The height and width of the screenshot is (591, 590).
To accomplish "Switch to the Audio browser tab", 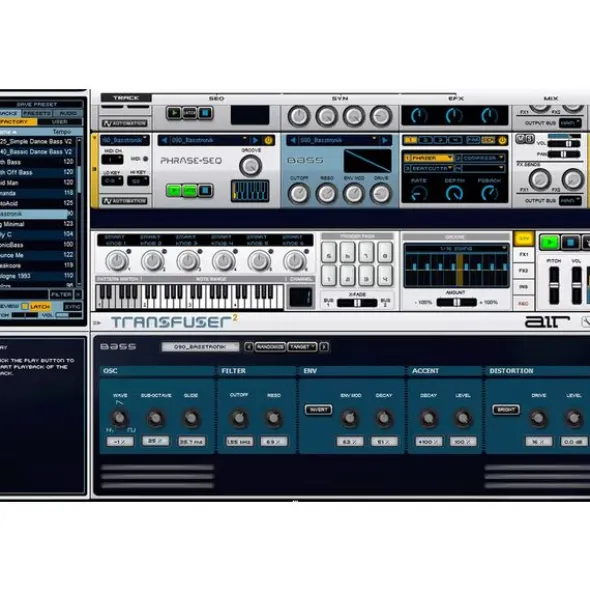I will pos(68,113).
